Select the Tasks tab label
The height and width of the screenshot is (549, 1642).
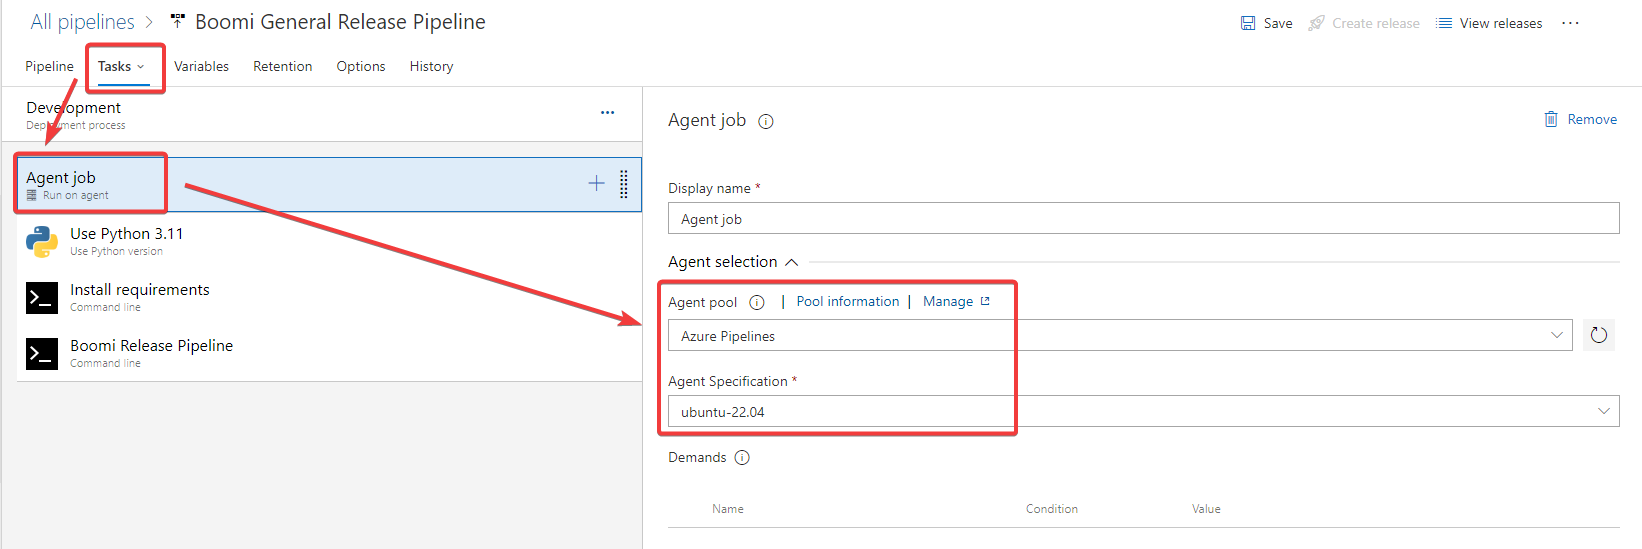tap(114, 66)
